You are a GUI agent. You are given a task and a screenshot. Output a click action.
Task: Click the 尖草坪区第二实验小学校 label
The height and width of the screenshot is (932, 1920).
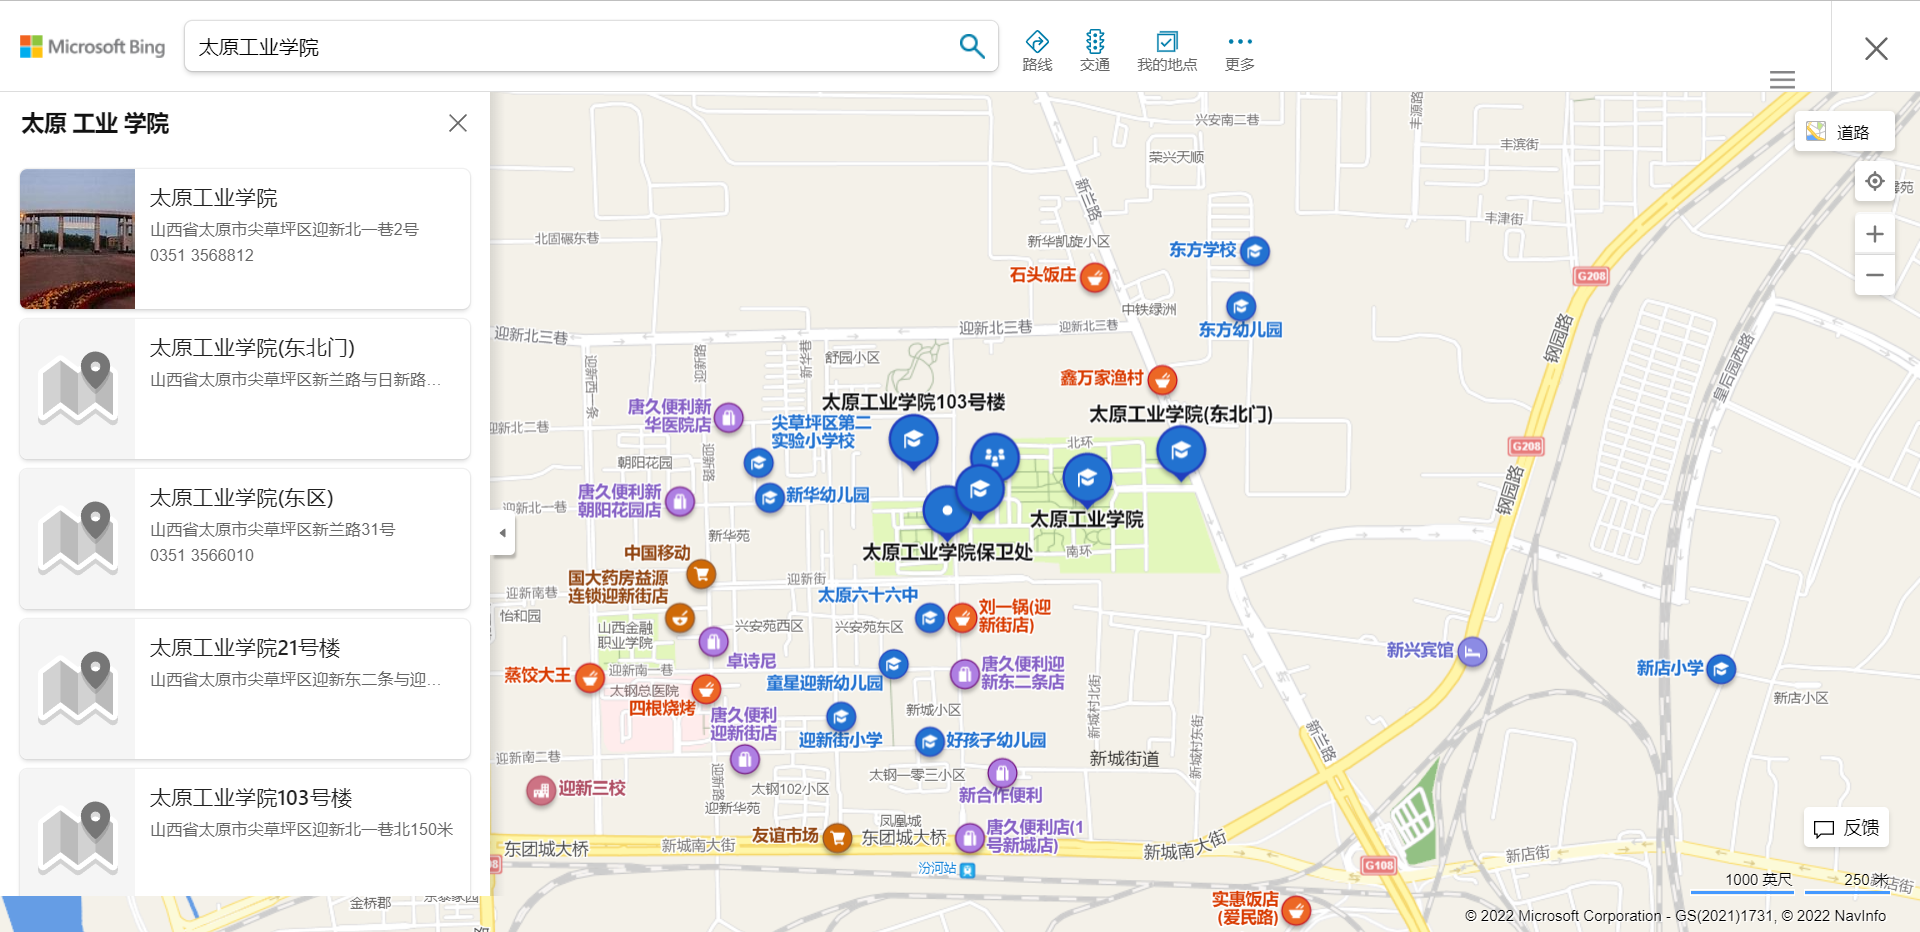(x=820, y=432)
